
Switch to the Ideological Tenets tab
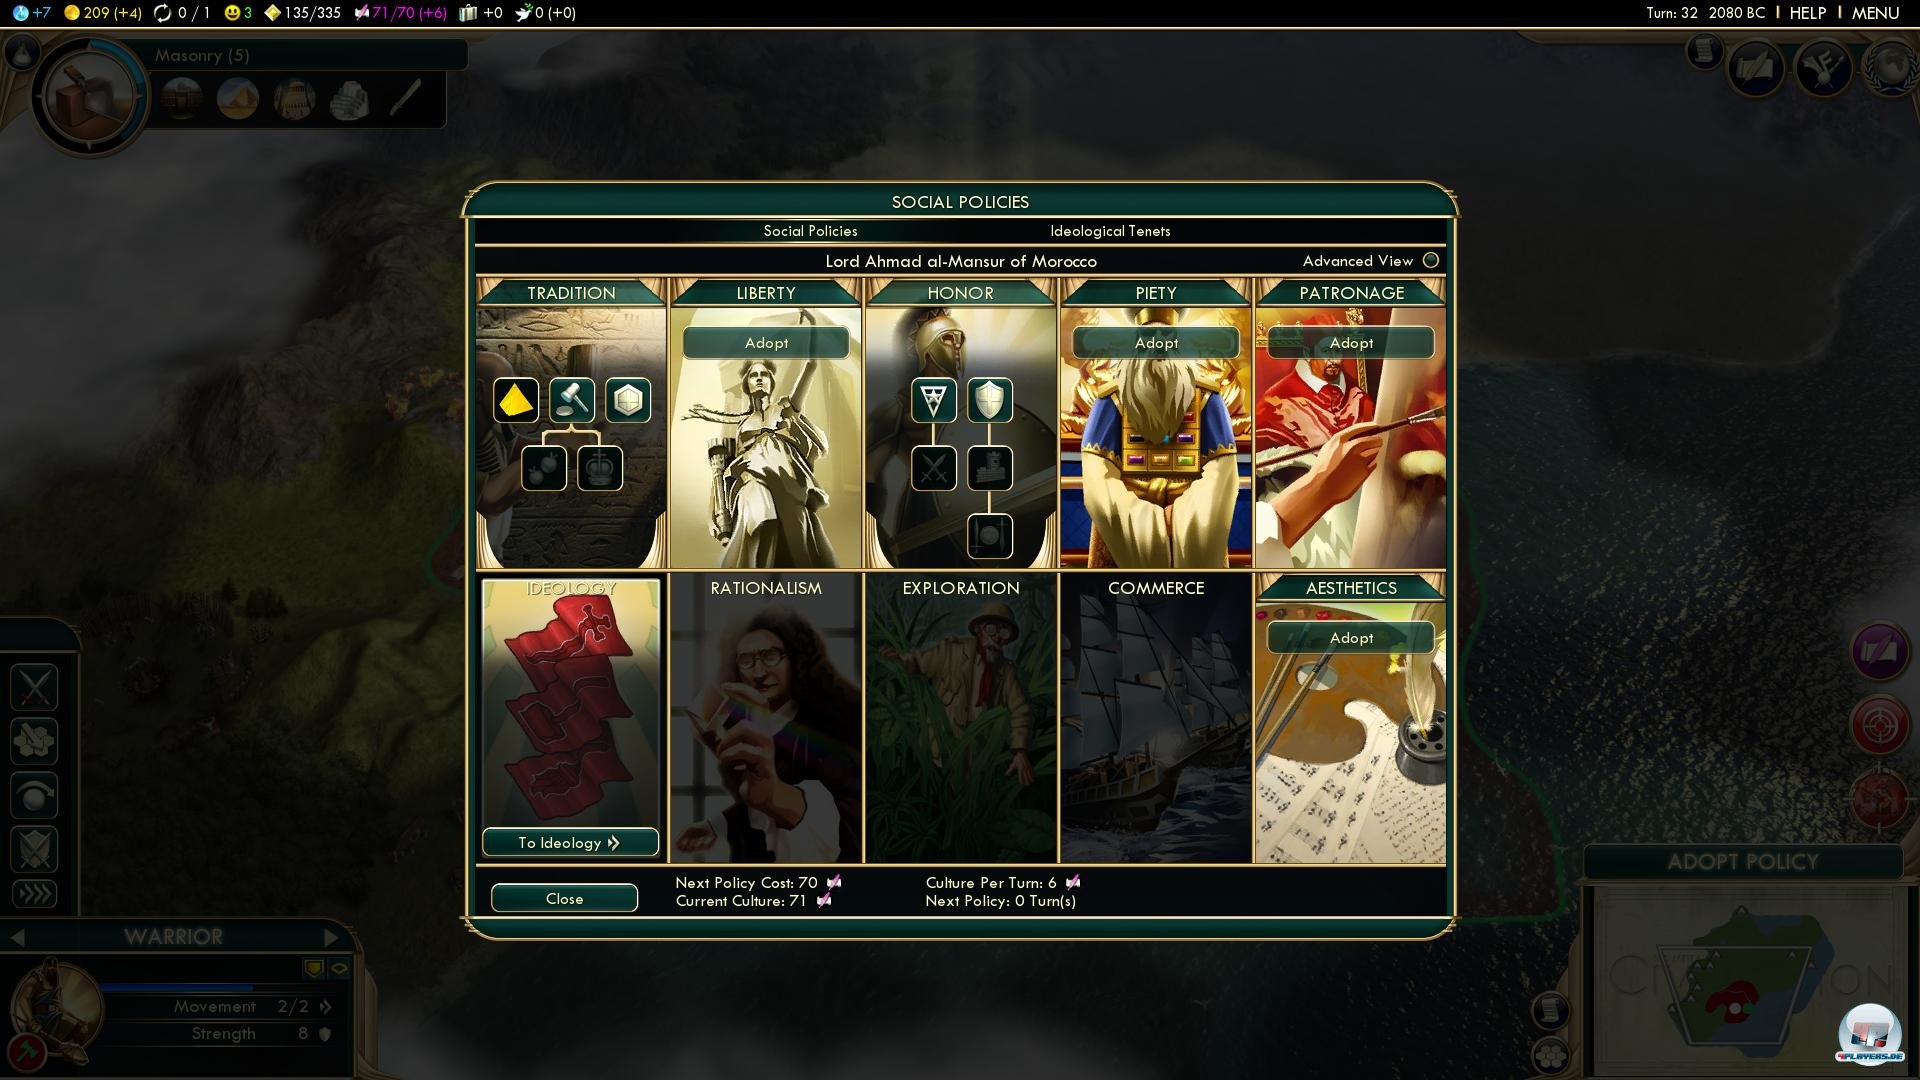[1109, 231]
